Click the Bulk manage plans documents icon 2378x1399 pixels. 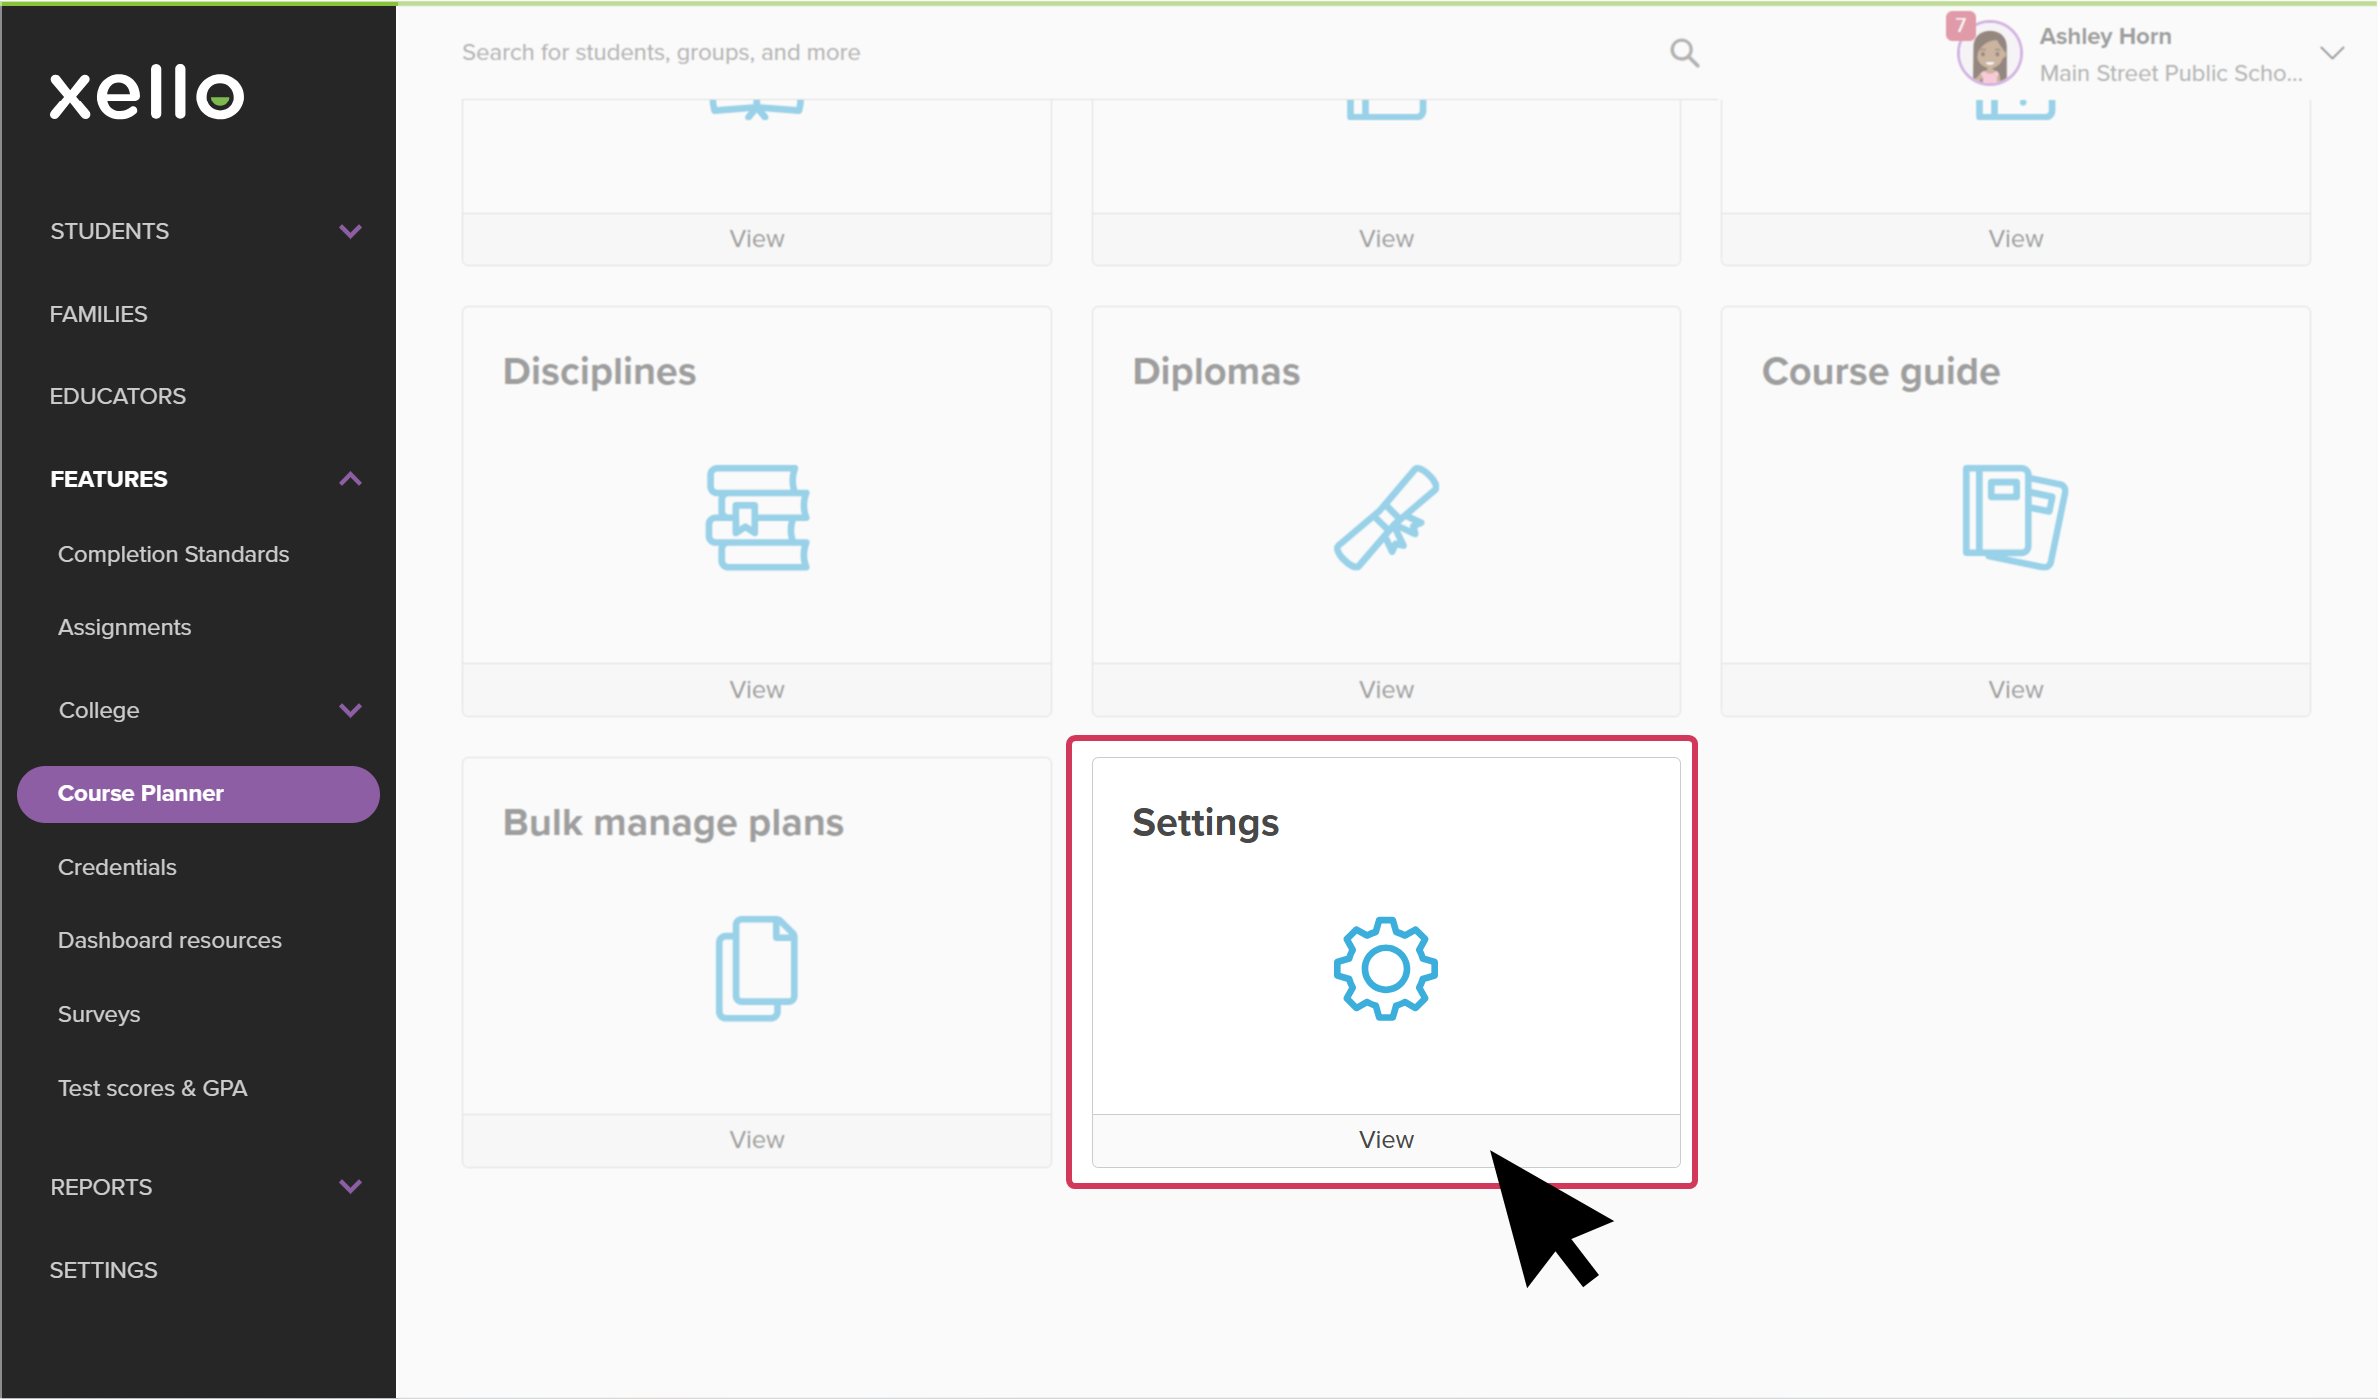(x=757, y=968)
